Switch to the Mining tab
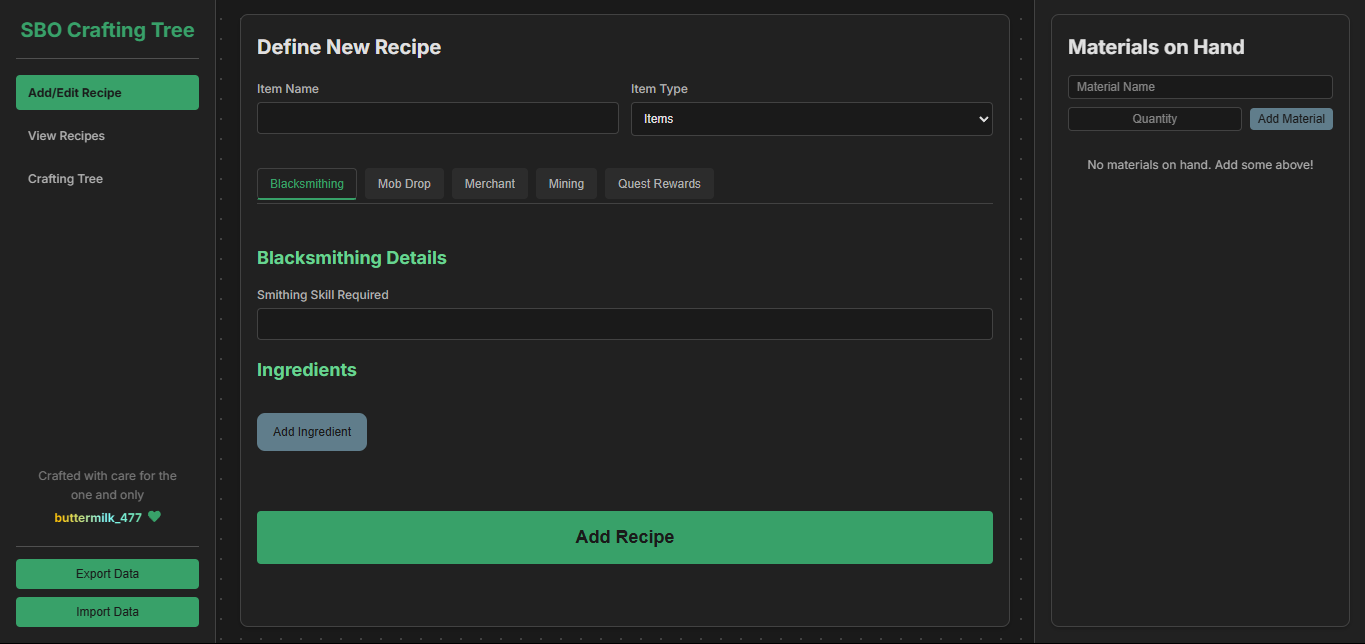The image size is (1365, 644). coord(566,184)
